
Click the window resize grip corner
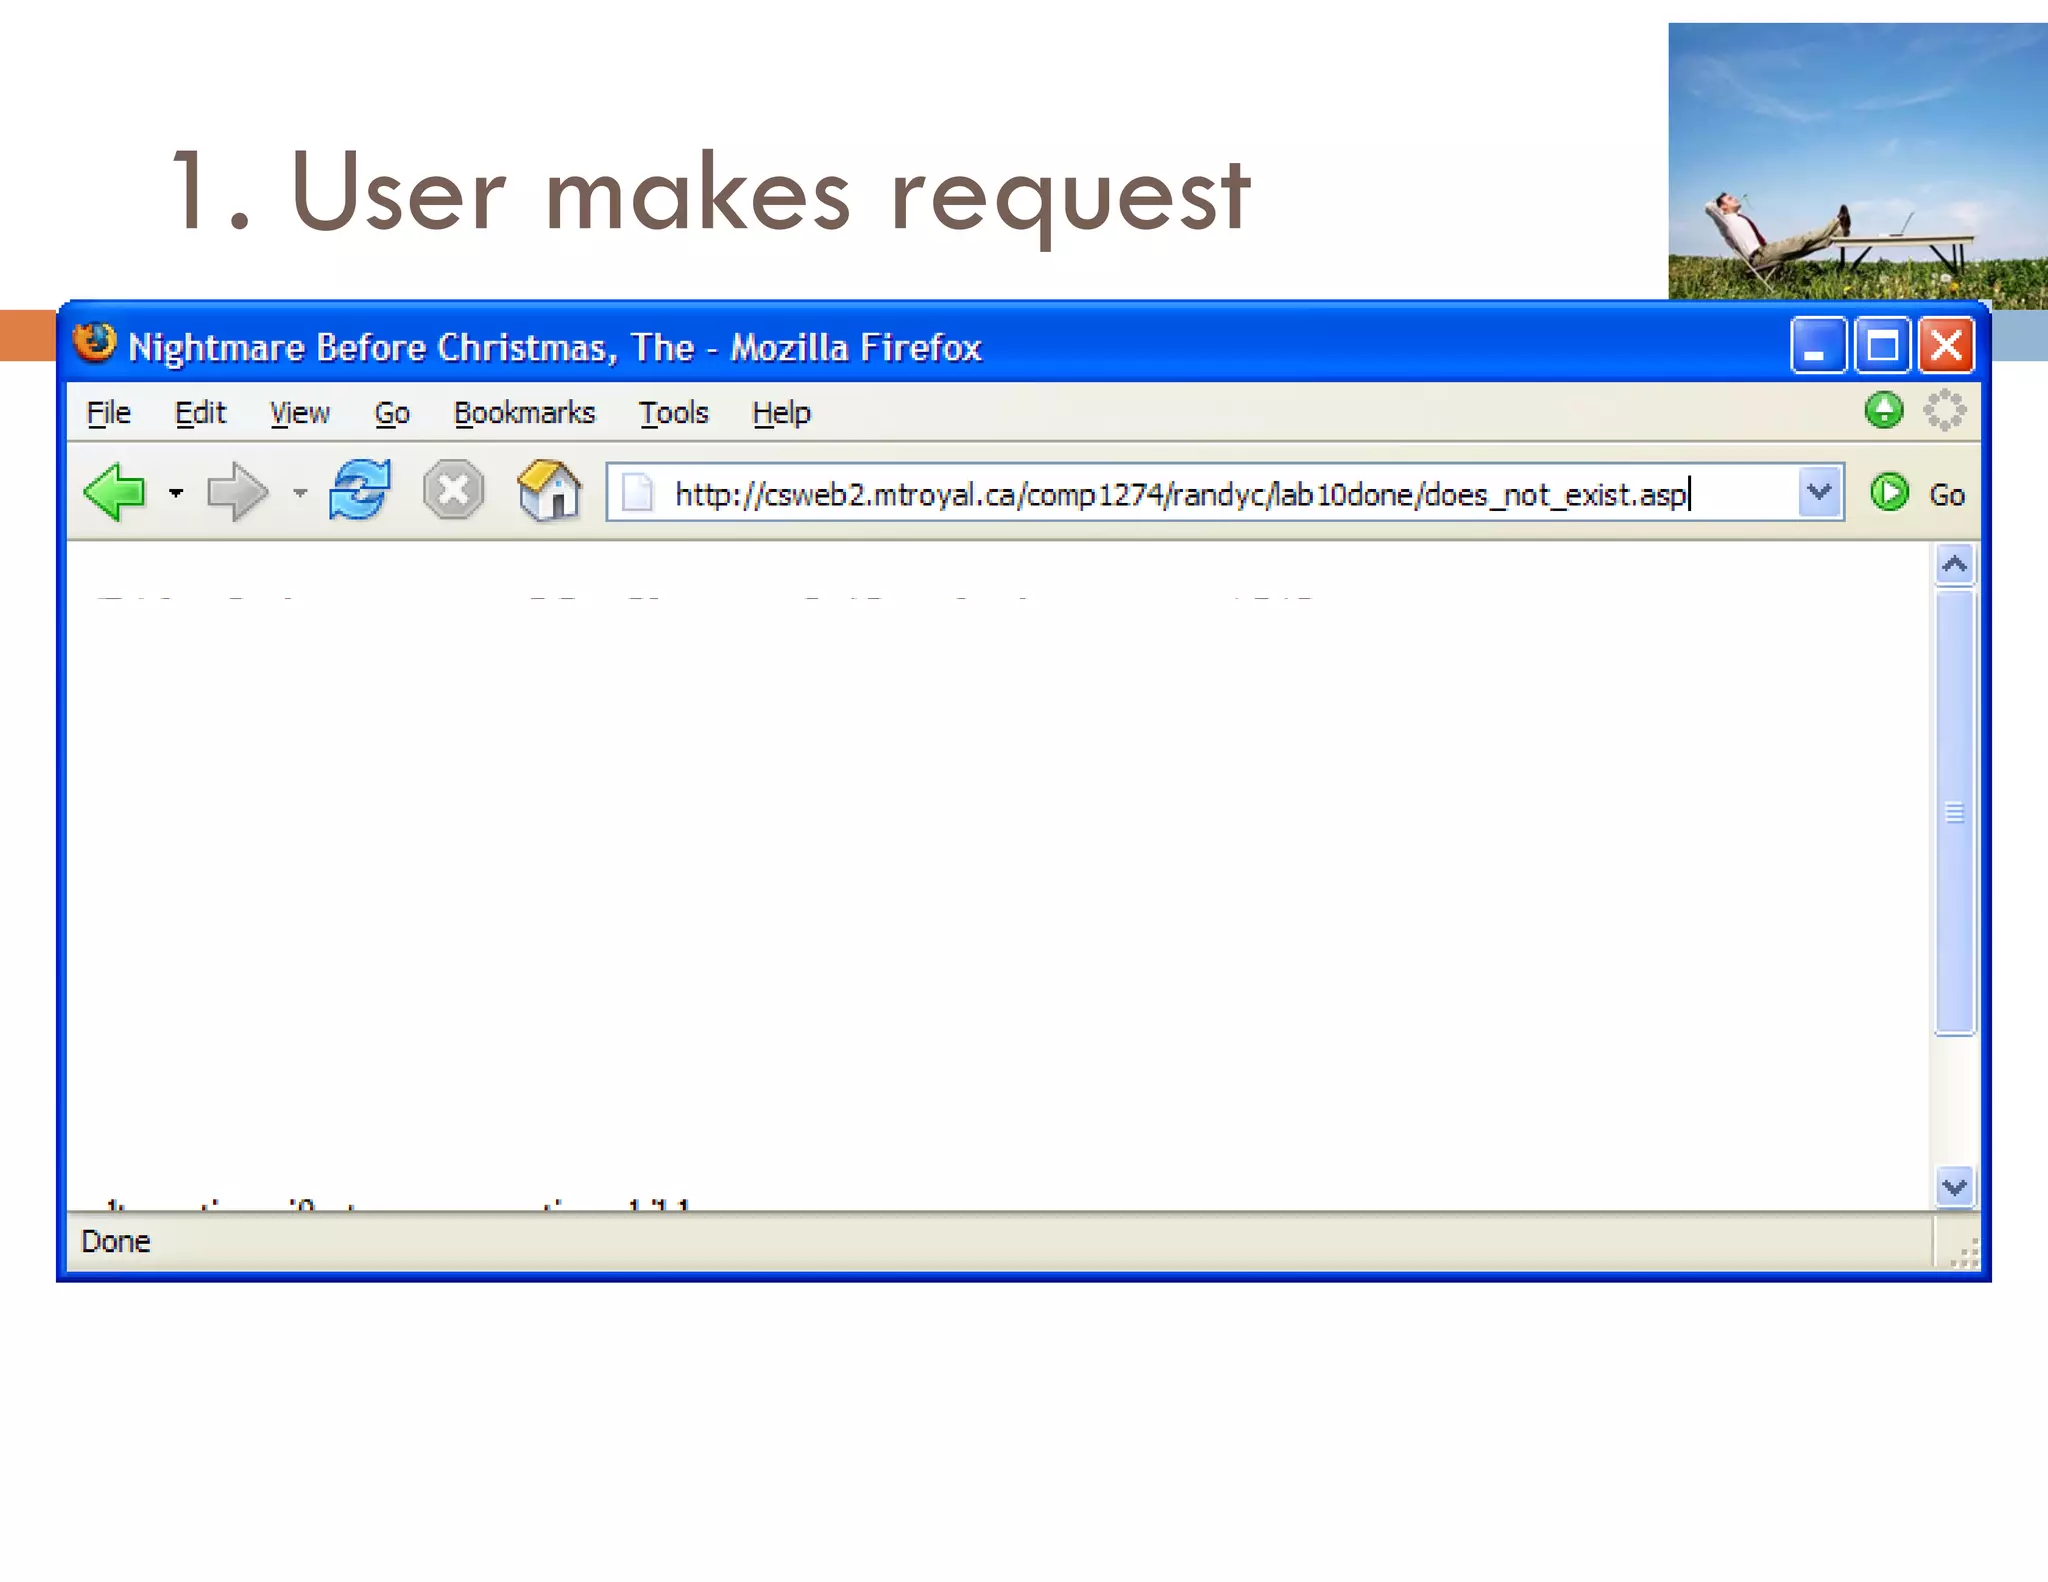tap(1963, 1254)
